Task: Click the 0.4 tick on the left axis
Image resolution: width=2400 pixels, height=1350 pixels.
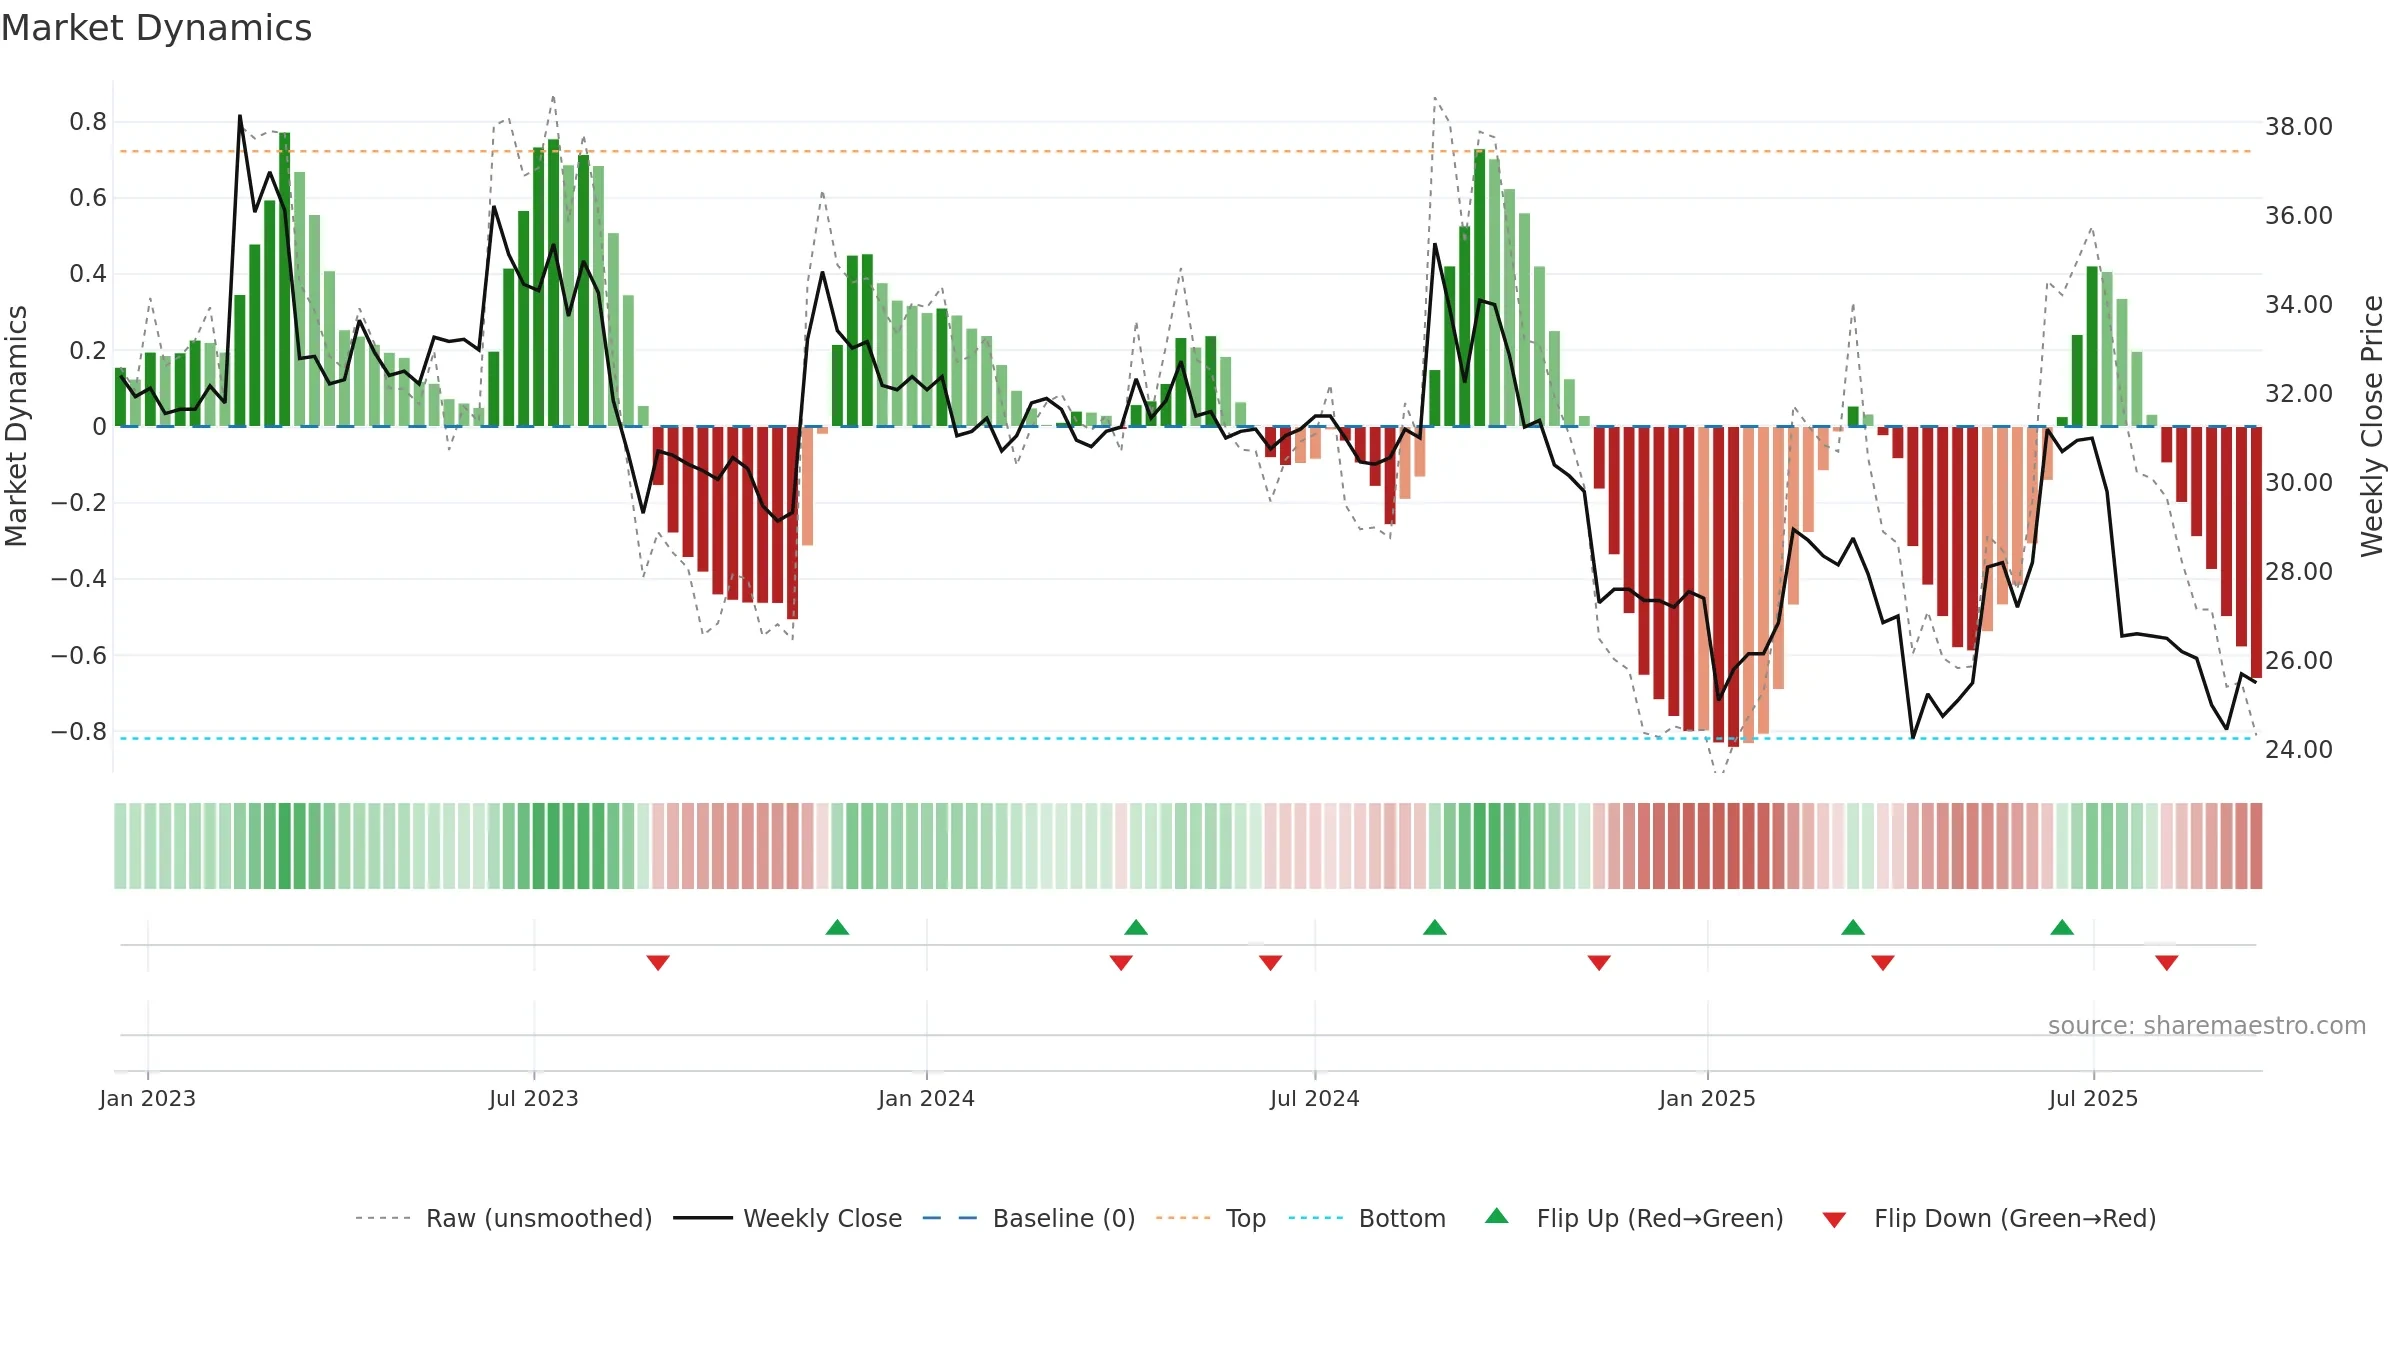Action: 88,274
